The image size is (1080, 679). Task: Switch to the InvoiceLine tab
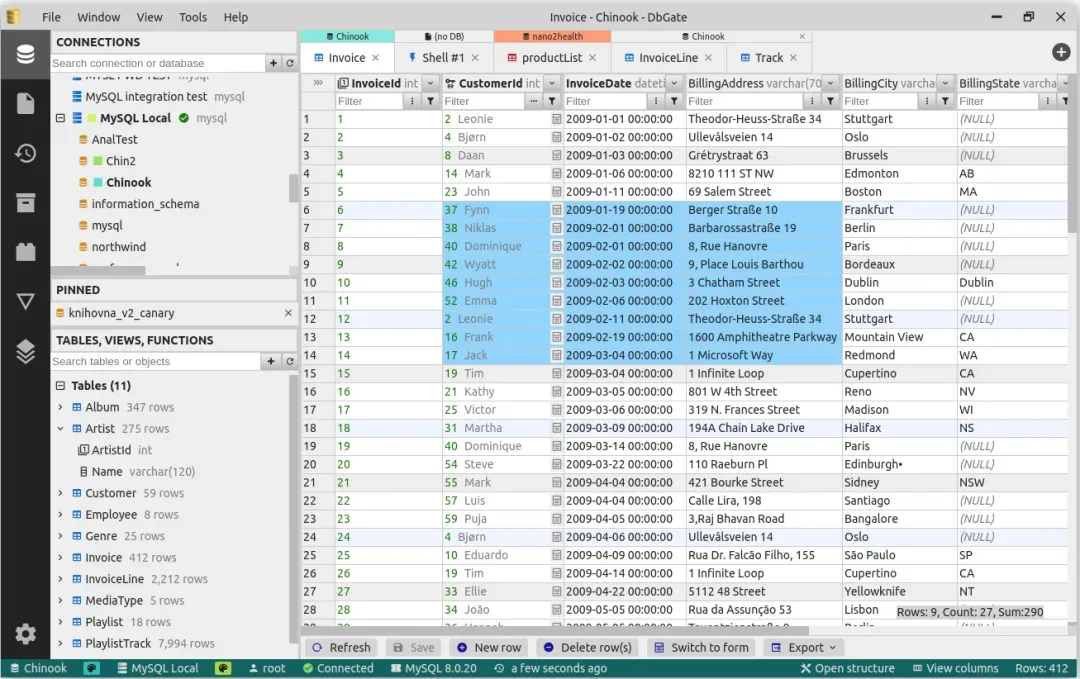(668, 58)
